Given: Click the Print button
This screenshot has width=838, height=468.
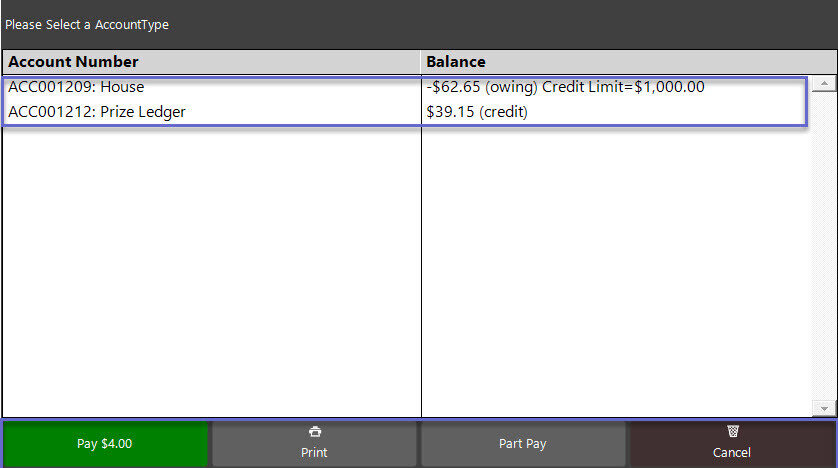Looking at the screenshot, I should click(x=314, y=443).
